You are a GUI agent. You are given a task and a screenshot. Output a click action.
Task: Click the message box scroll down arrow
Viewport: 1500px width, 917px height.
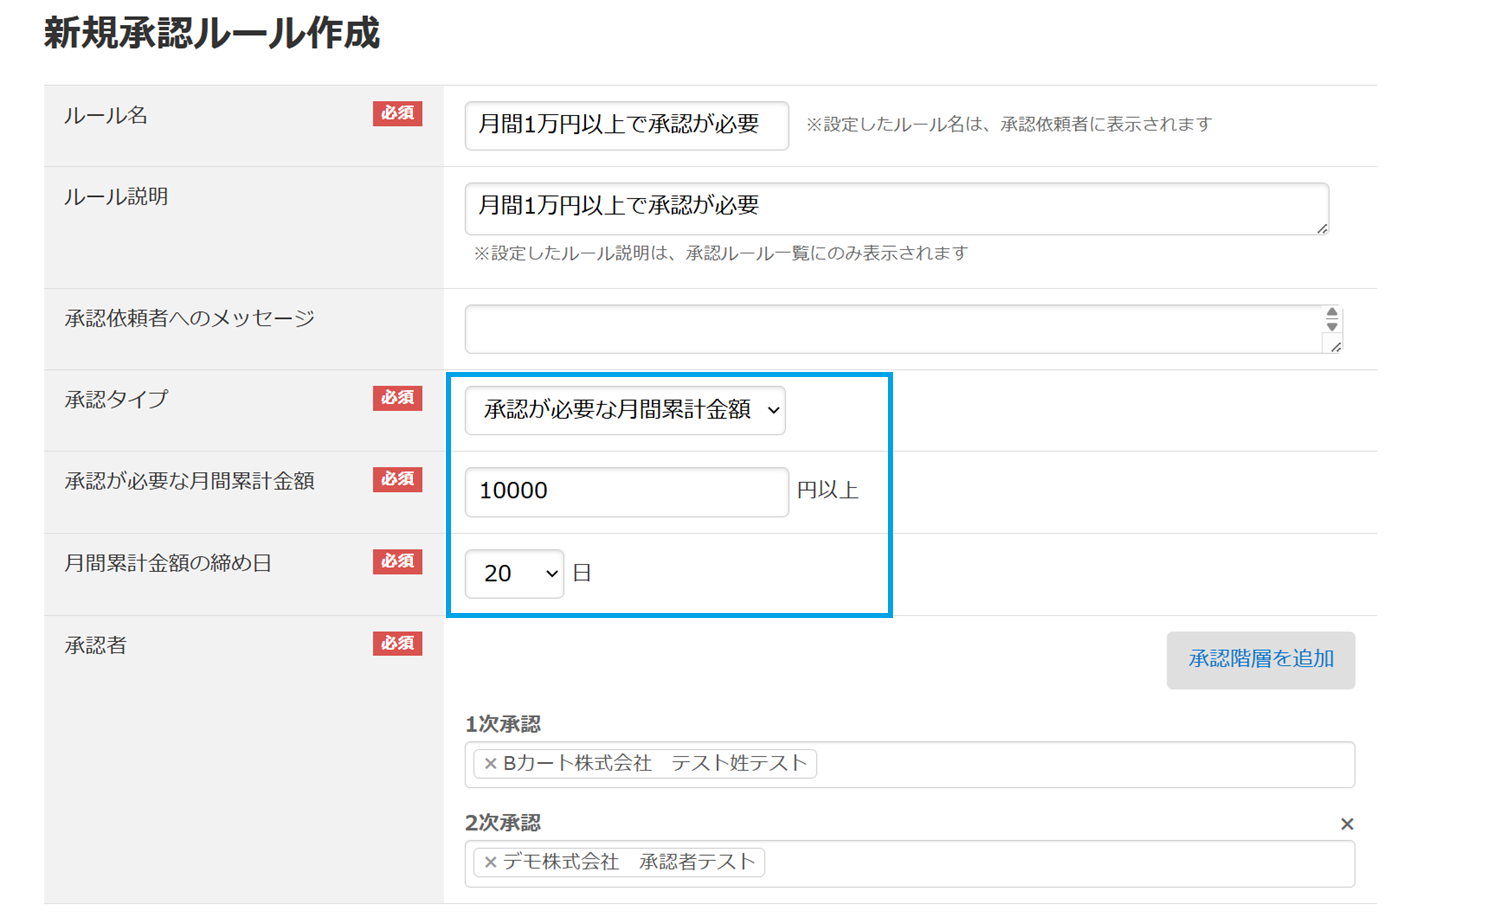point(1332,326)
